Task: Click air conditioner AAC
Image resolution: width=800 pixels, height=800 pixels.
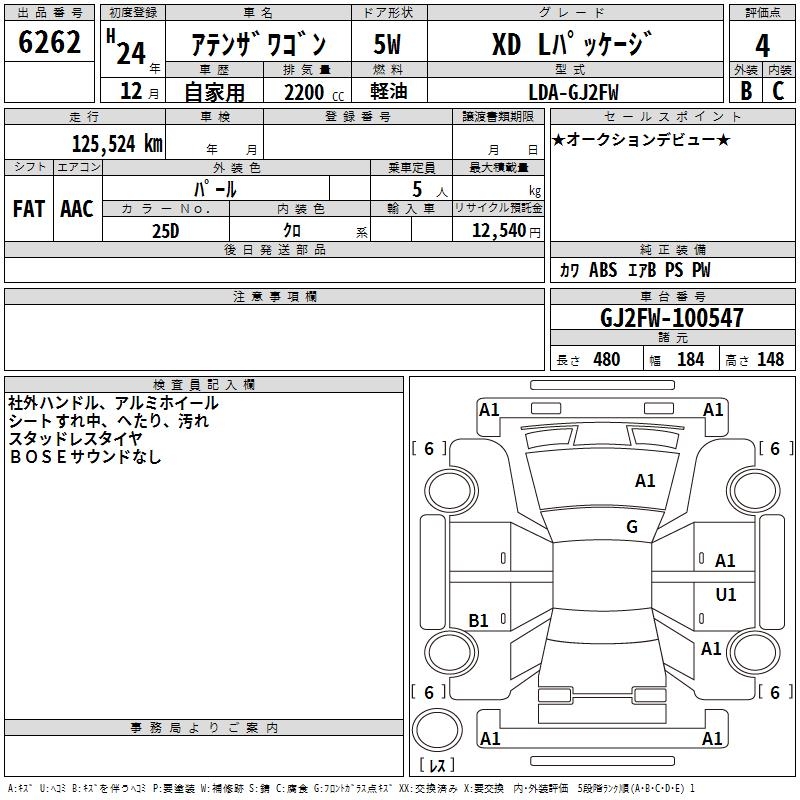Action: point(77,209)
